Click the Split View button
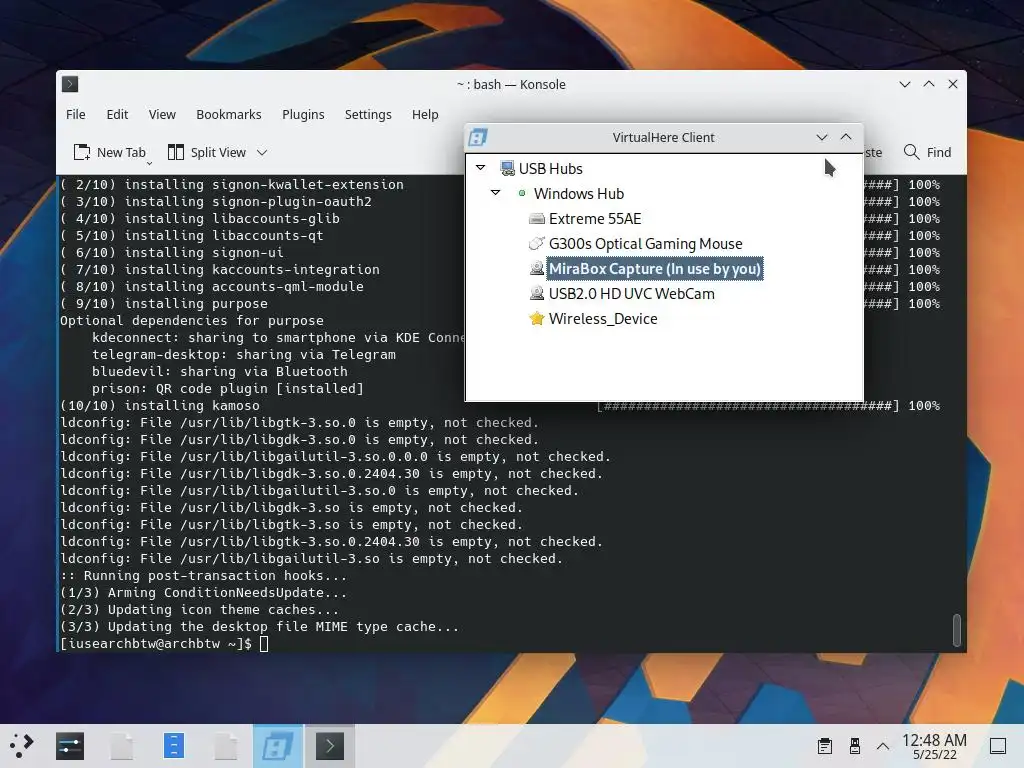 pyautogui.click(x=206, y=152)
